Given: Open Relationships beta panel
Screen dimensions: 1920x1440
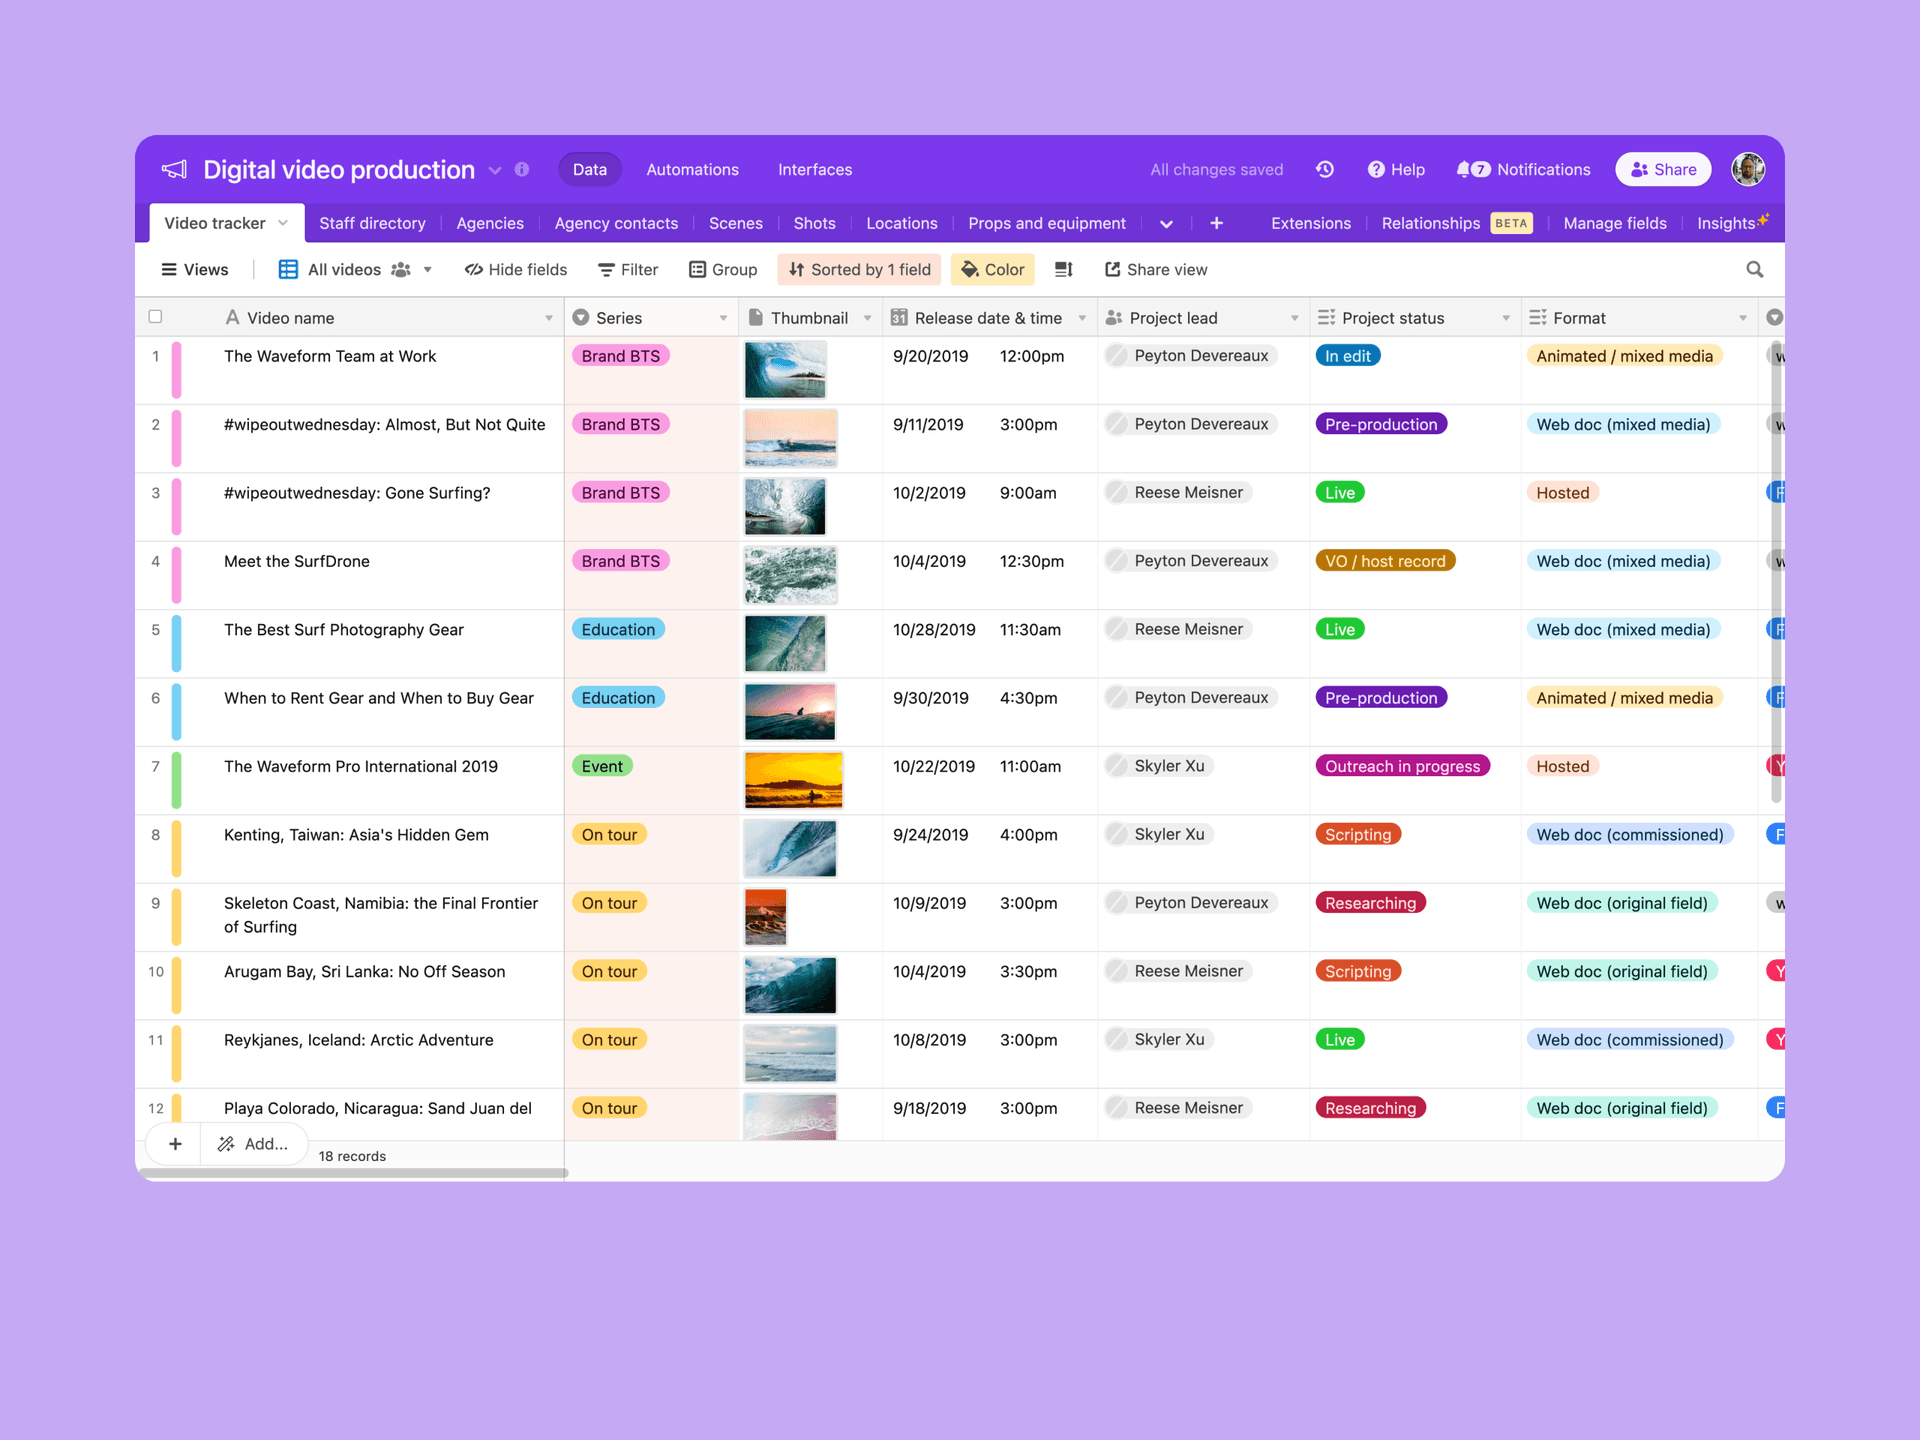Looking at the screenshot, I should (1456, 223).
